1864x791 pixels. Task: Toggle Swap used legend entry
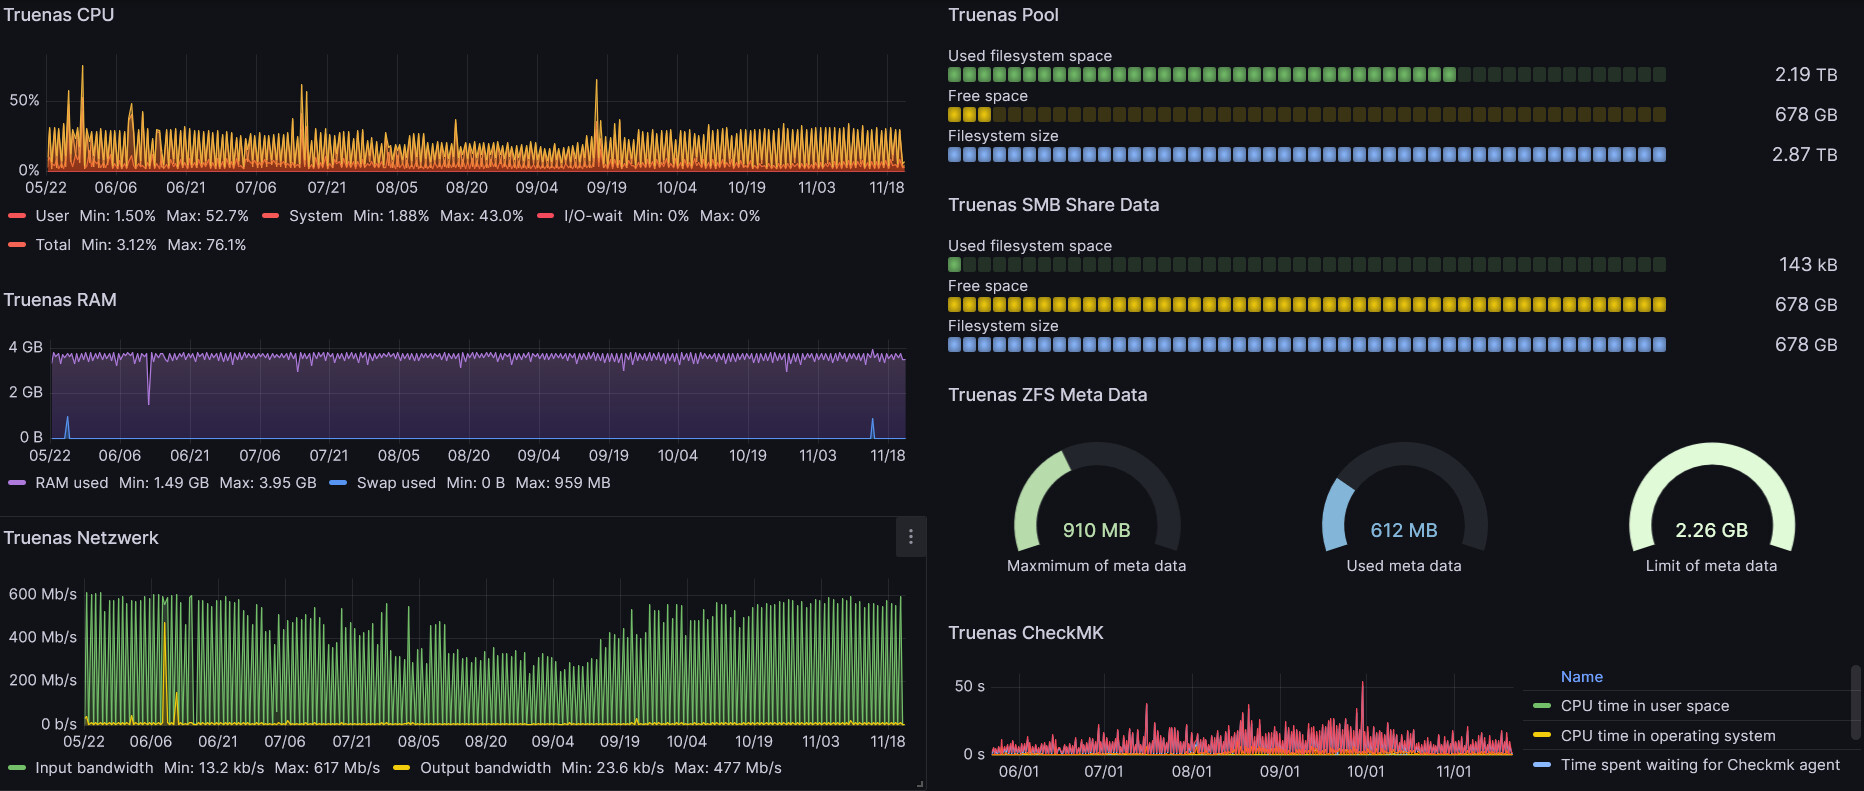coord(396,483)
